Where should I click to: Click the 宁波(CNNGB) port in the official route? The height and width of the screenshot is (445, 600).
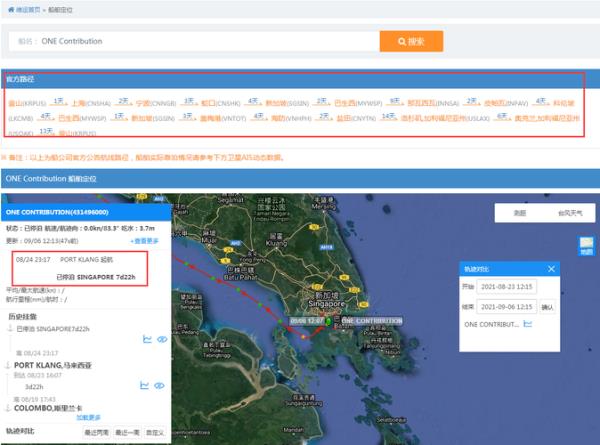pyautogui.click(x=156, y=103)
